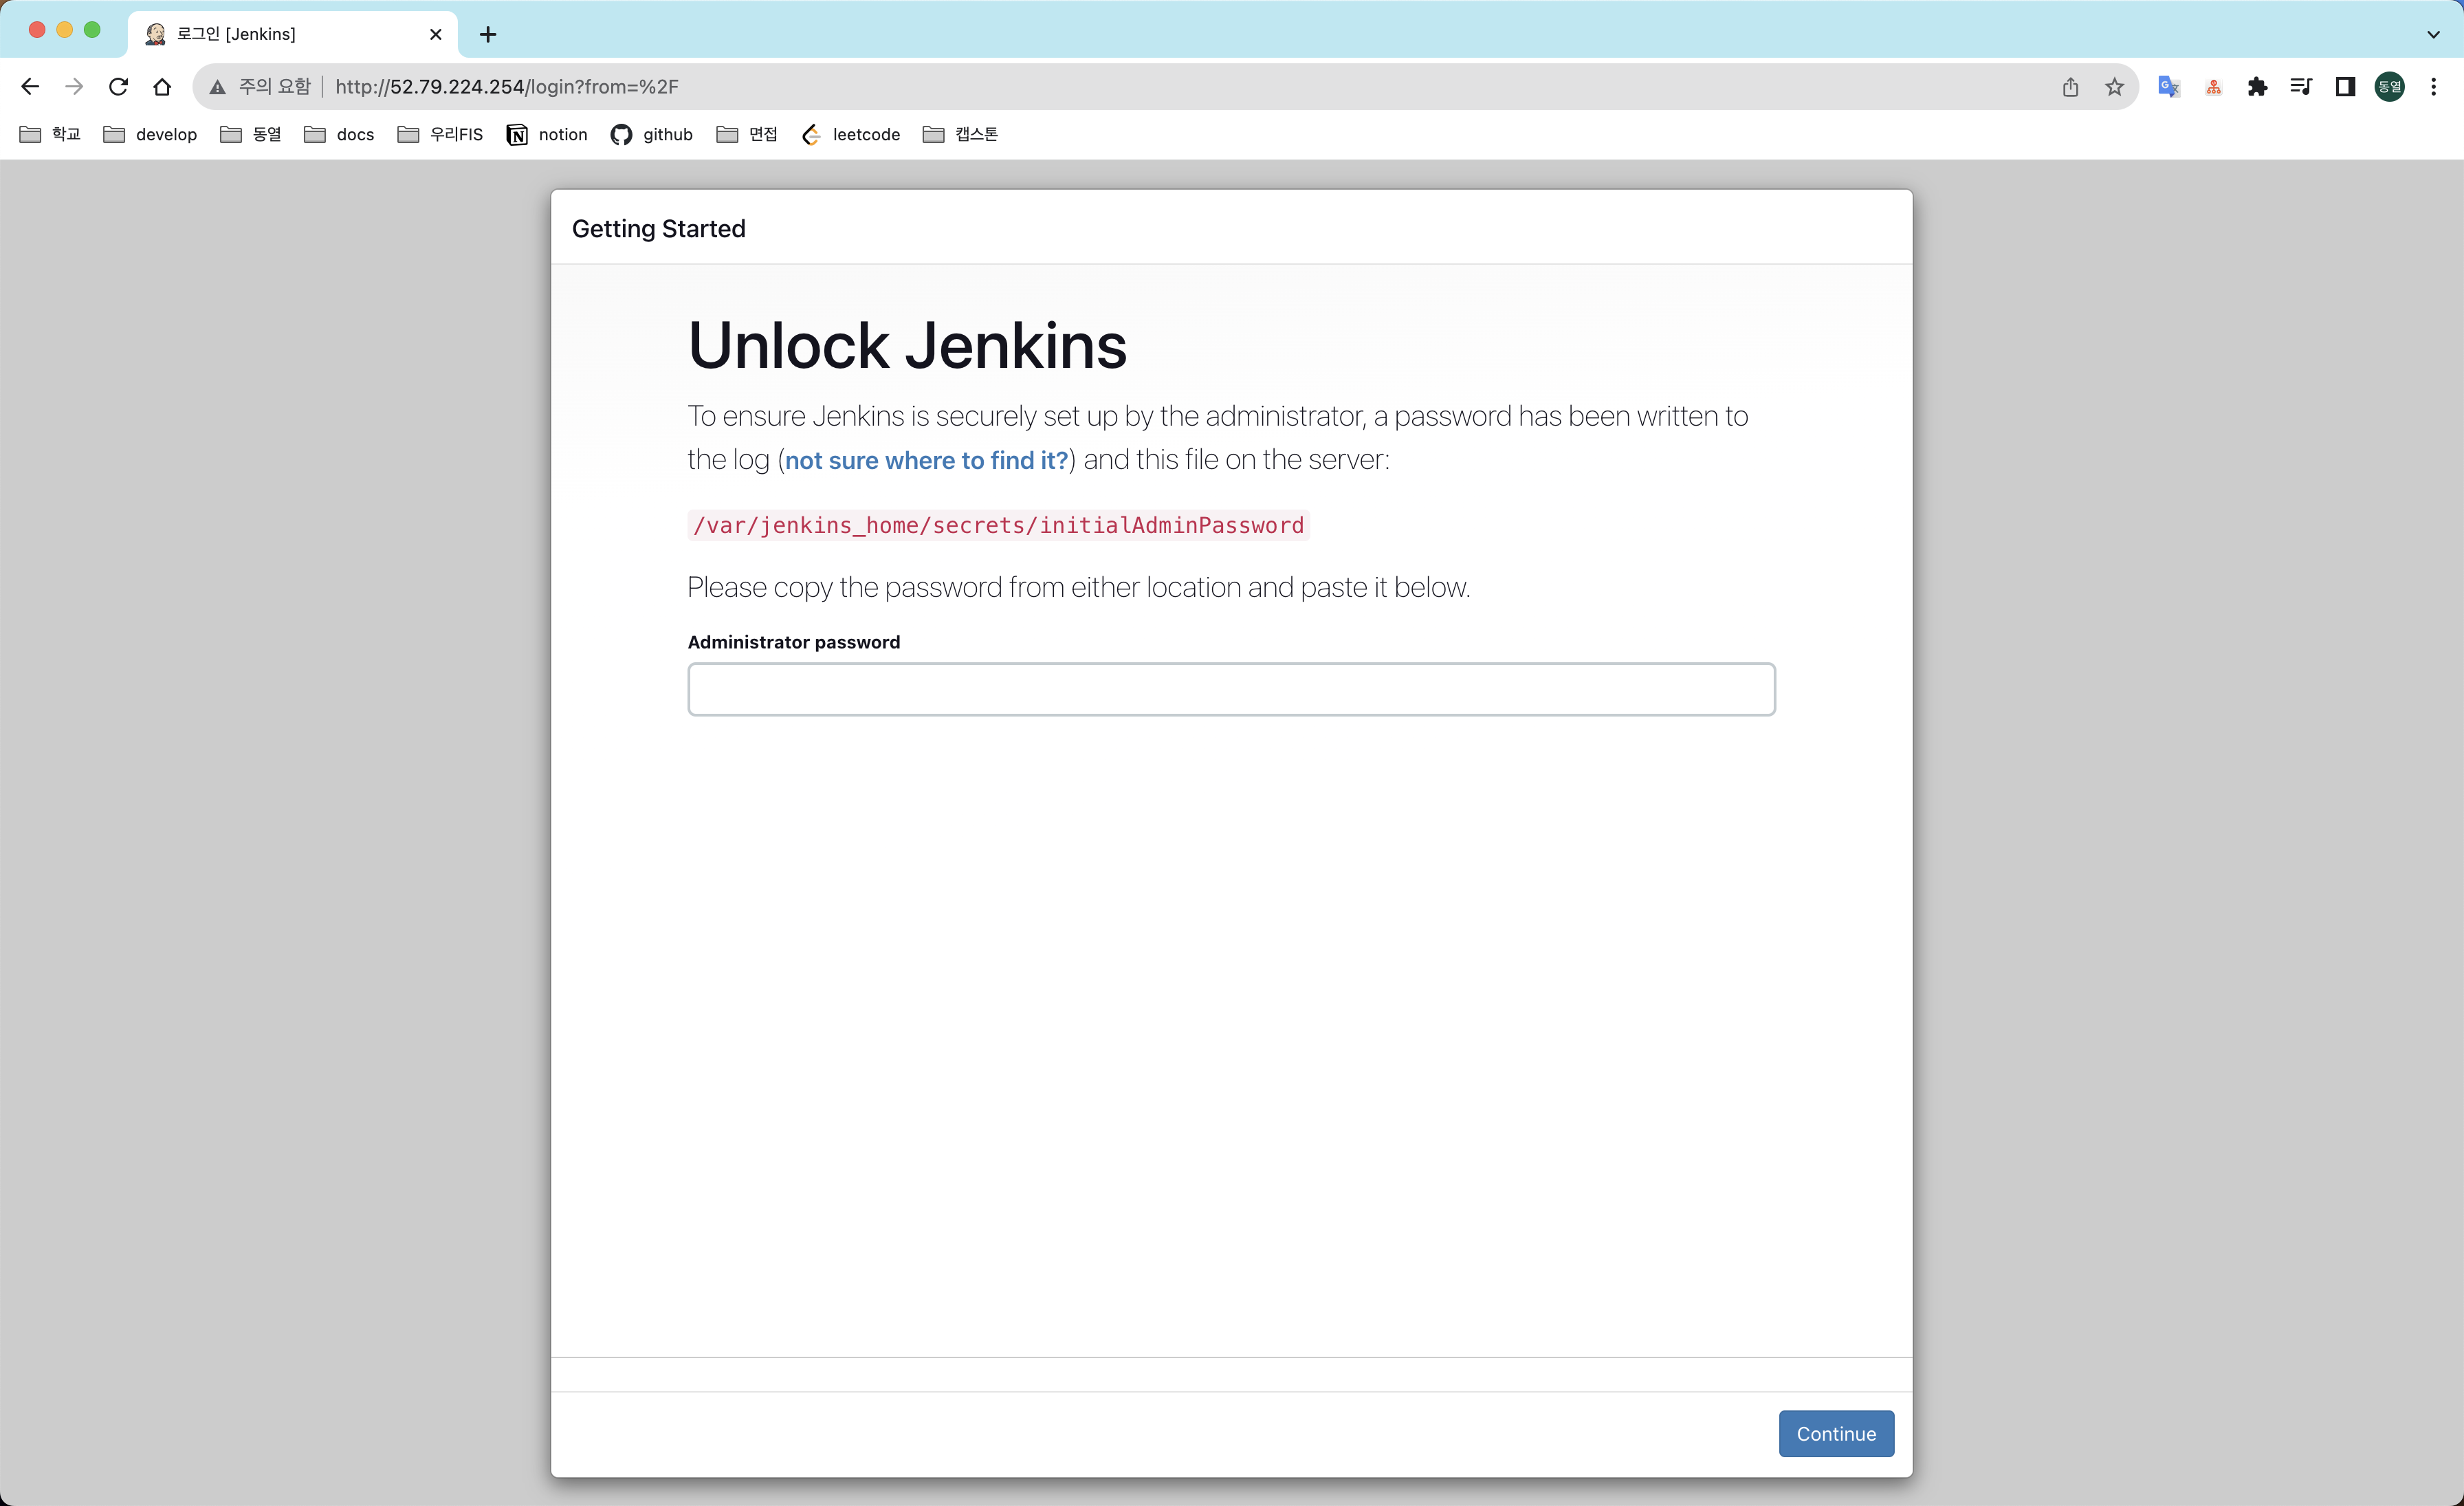This screenshot has width=2464, height=1506.
Task: Toggle the browser side panel
Action: tap(2345, 87)
